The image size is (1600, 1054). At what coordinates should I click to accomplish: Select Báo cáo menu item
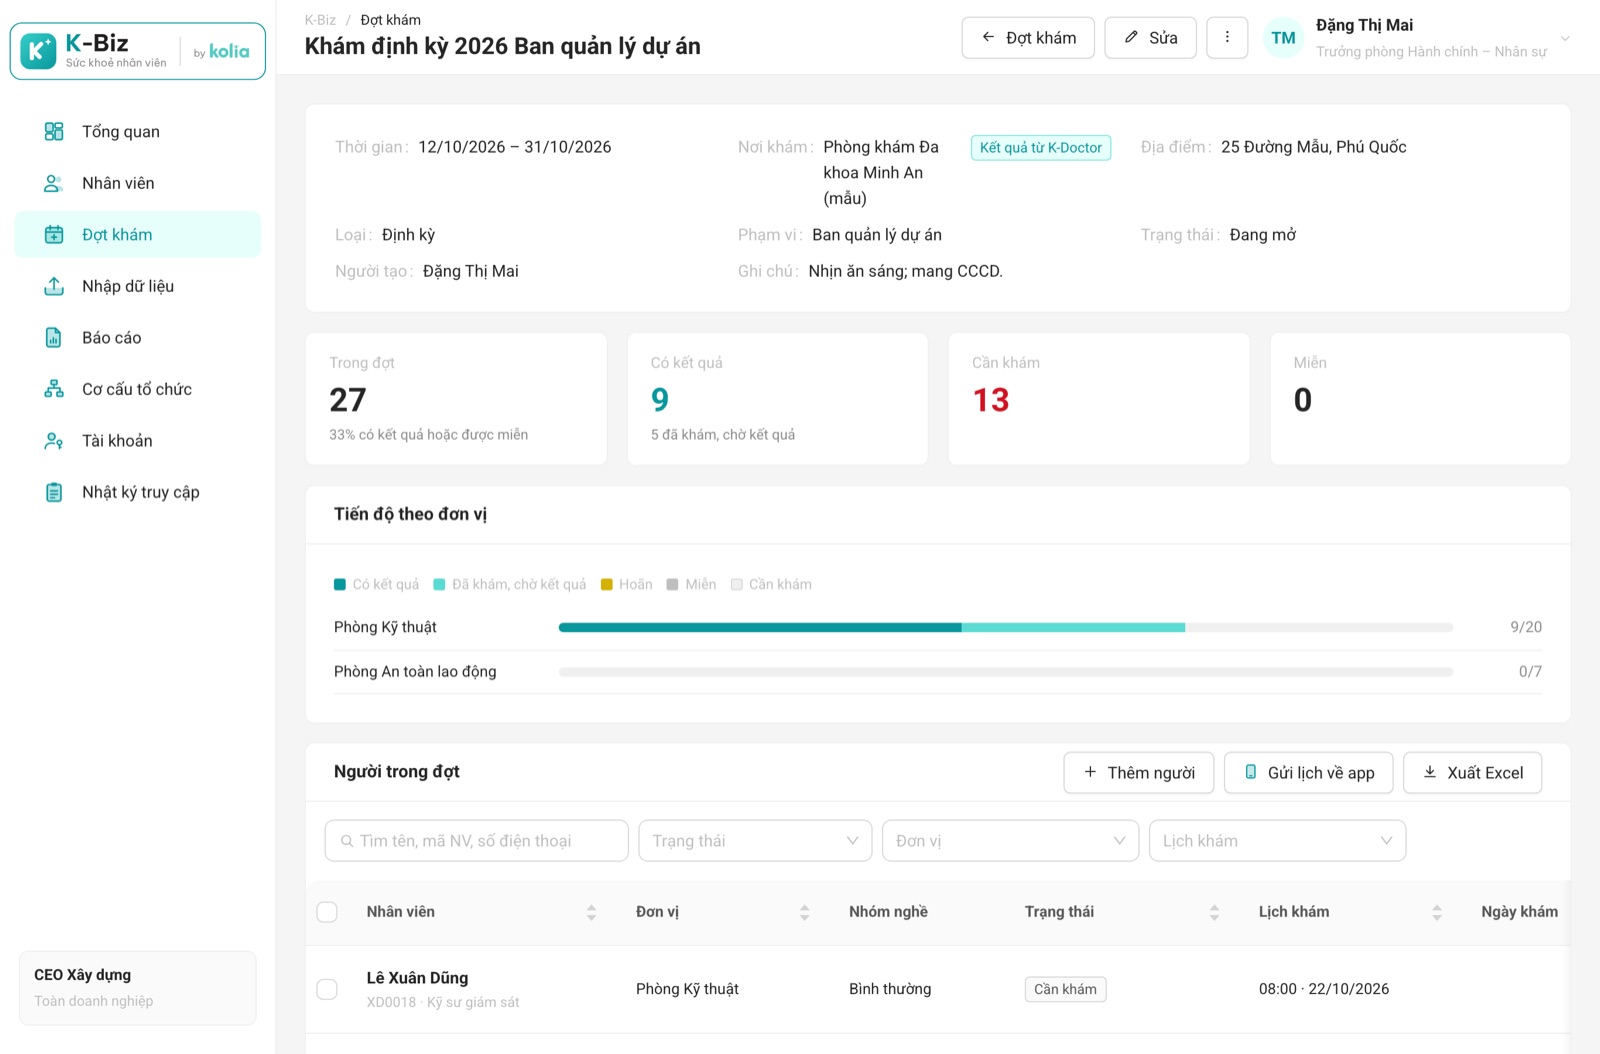(x=138, y=338)
